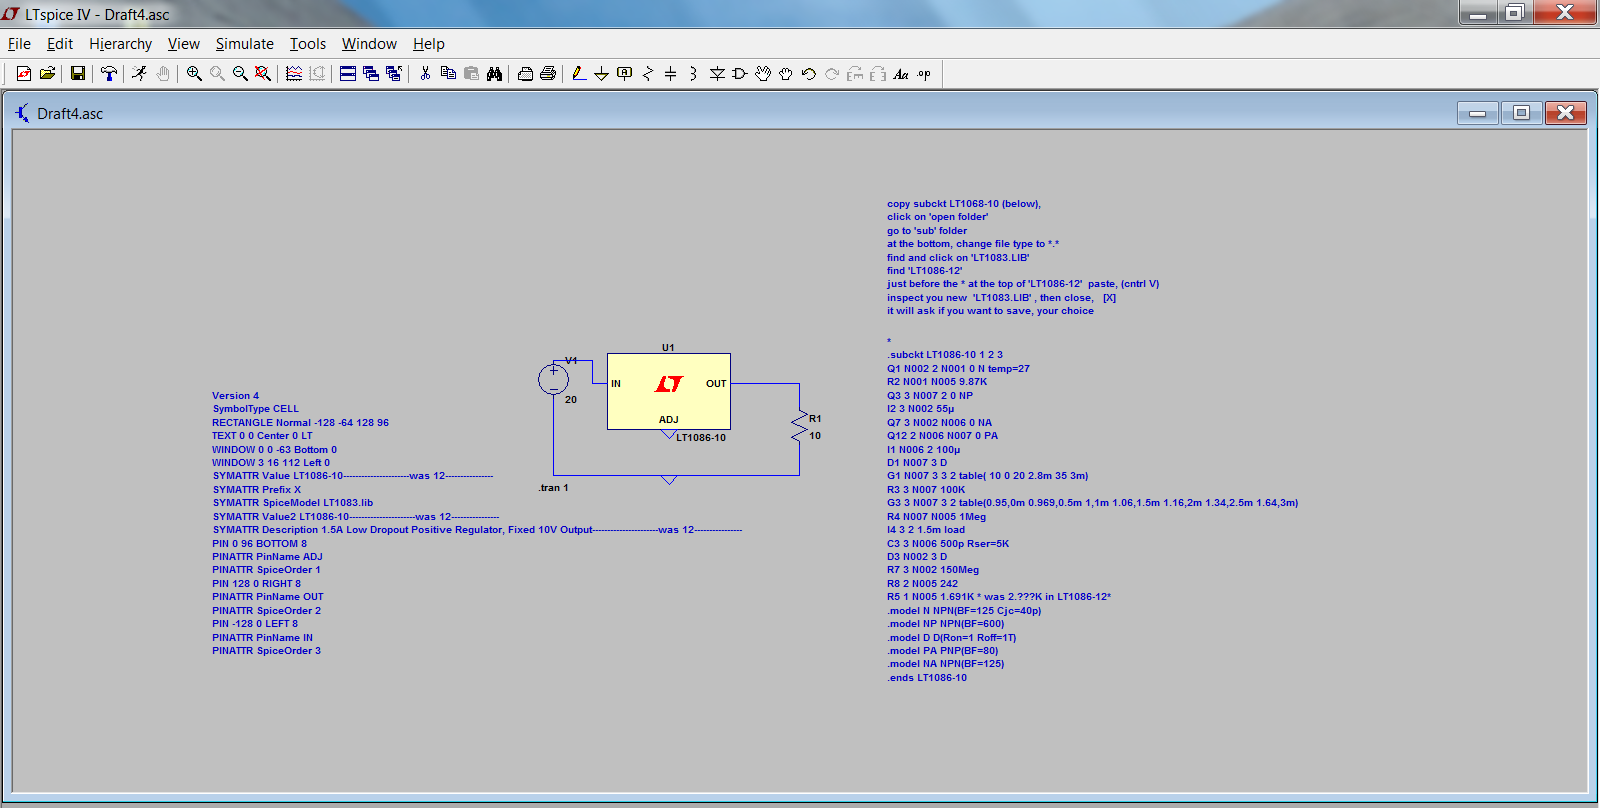
Task: Select the Copy tool icon
Action: point(448,74)
